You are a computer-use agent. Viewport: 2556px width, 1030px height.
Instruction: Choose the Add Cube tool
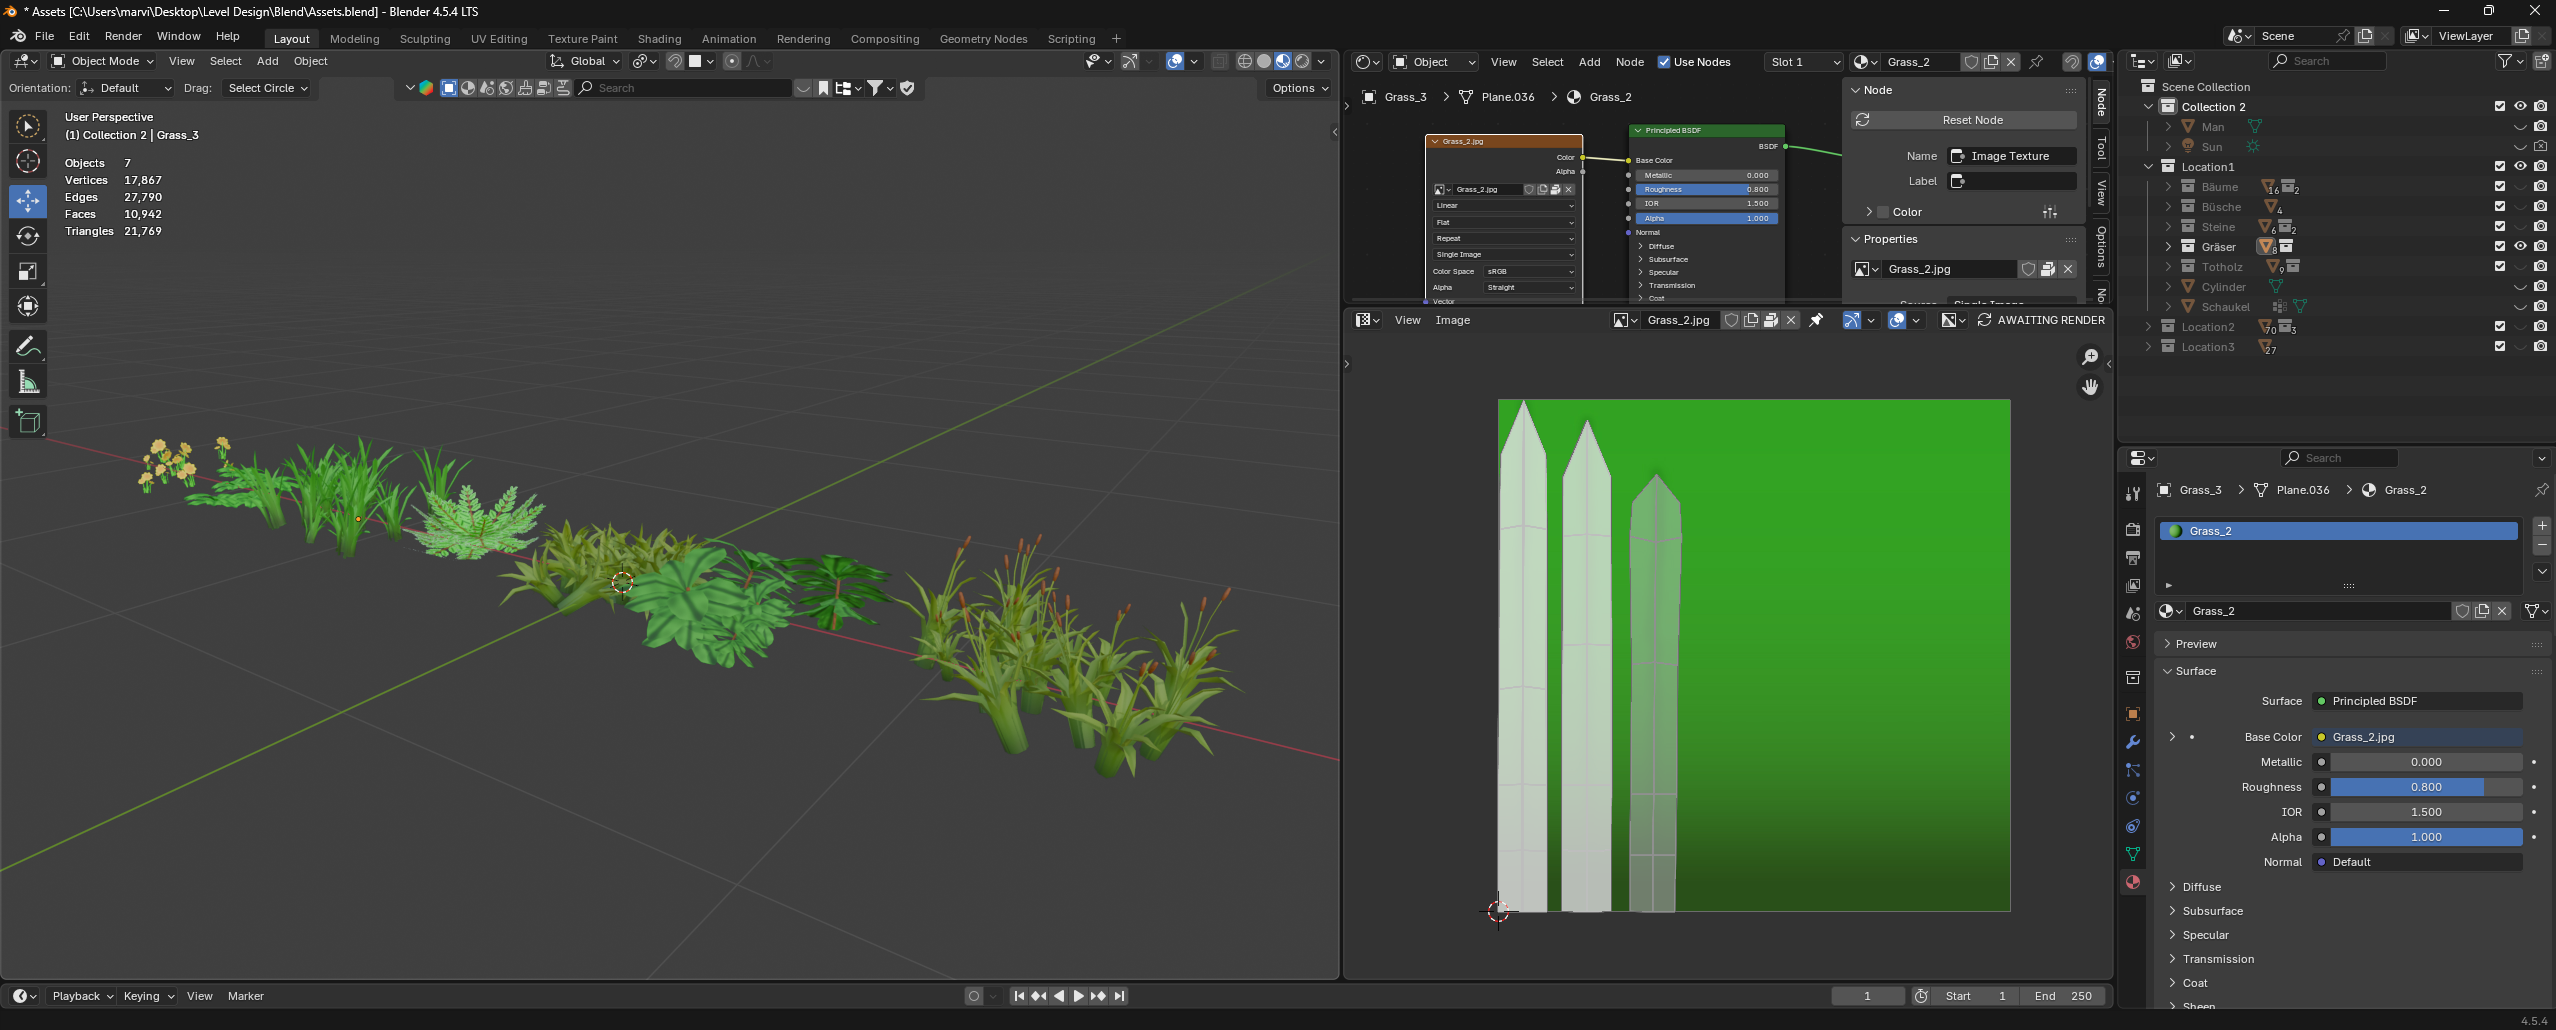28,421
